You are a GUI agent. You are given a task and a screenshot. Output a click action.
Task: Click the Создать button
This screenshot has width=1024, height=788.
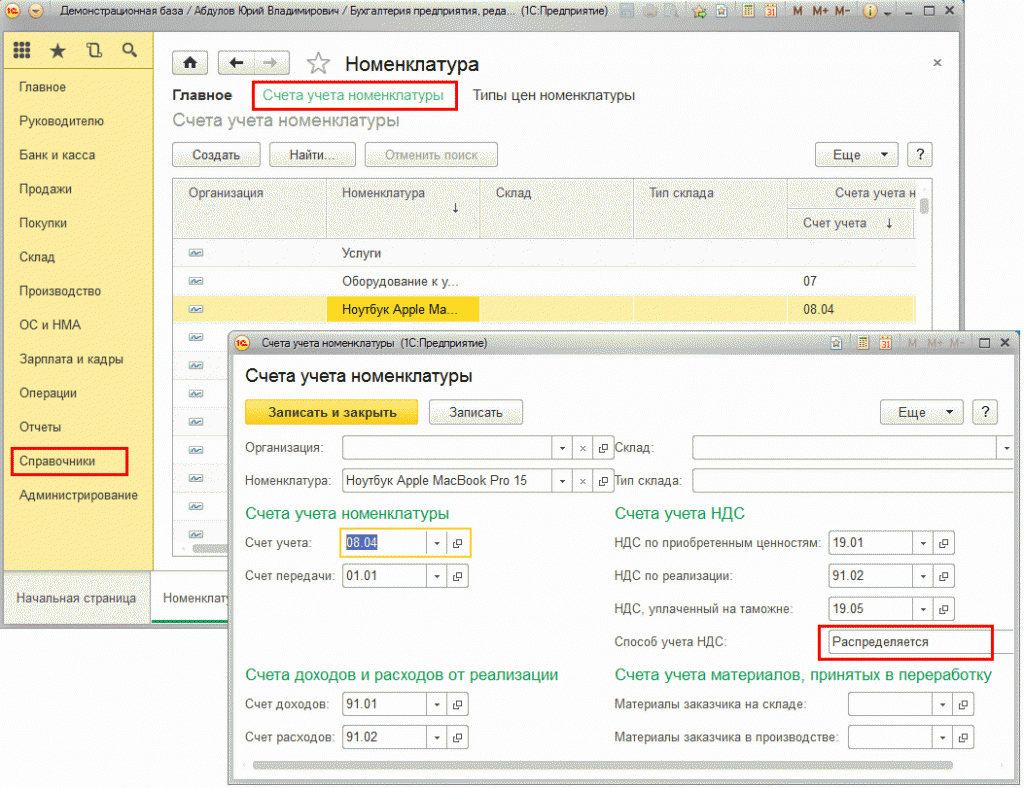point(216,155)
